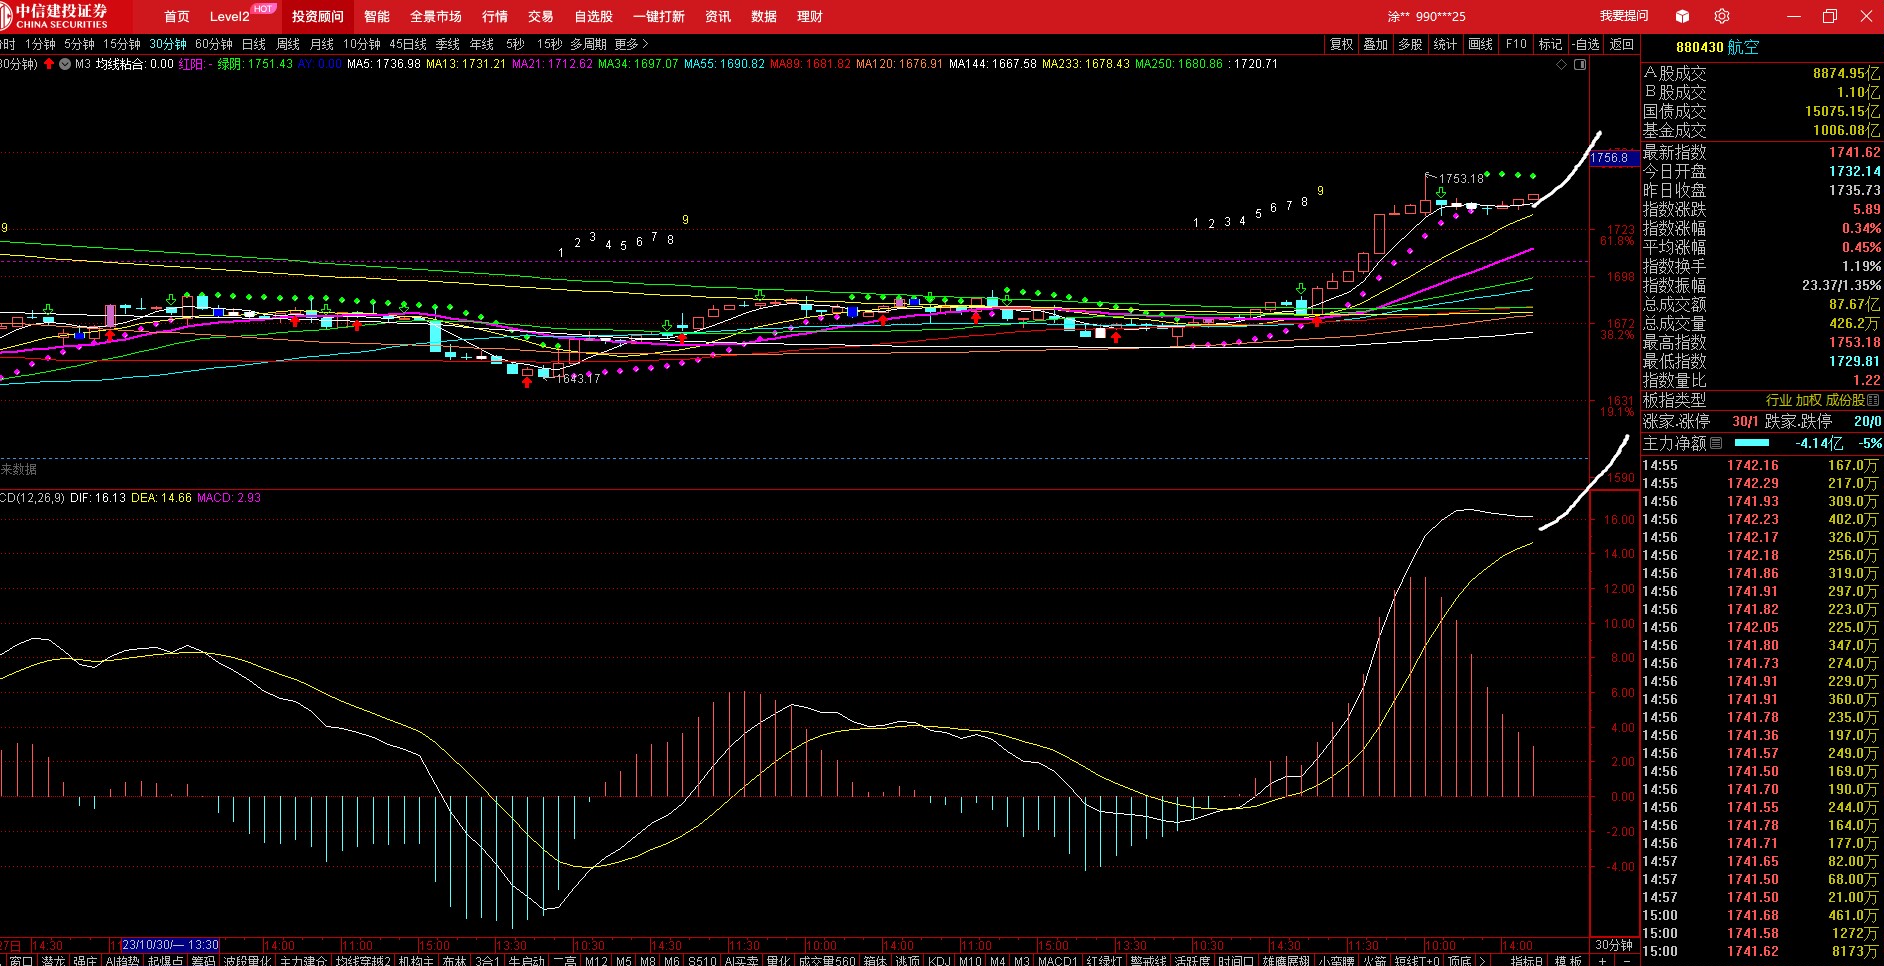Remove stock from 自选 watchlist
Screen dimensions: 1884x966
1585,44
